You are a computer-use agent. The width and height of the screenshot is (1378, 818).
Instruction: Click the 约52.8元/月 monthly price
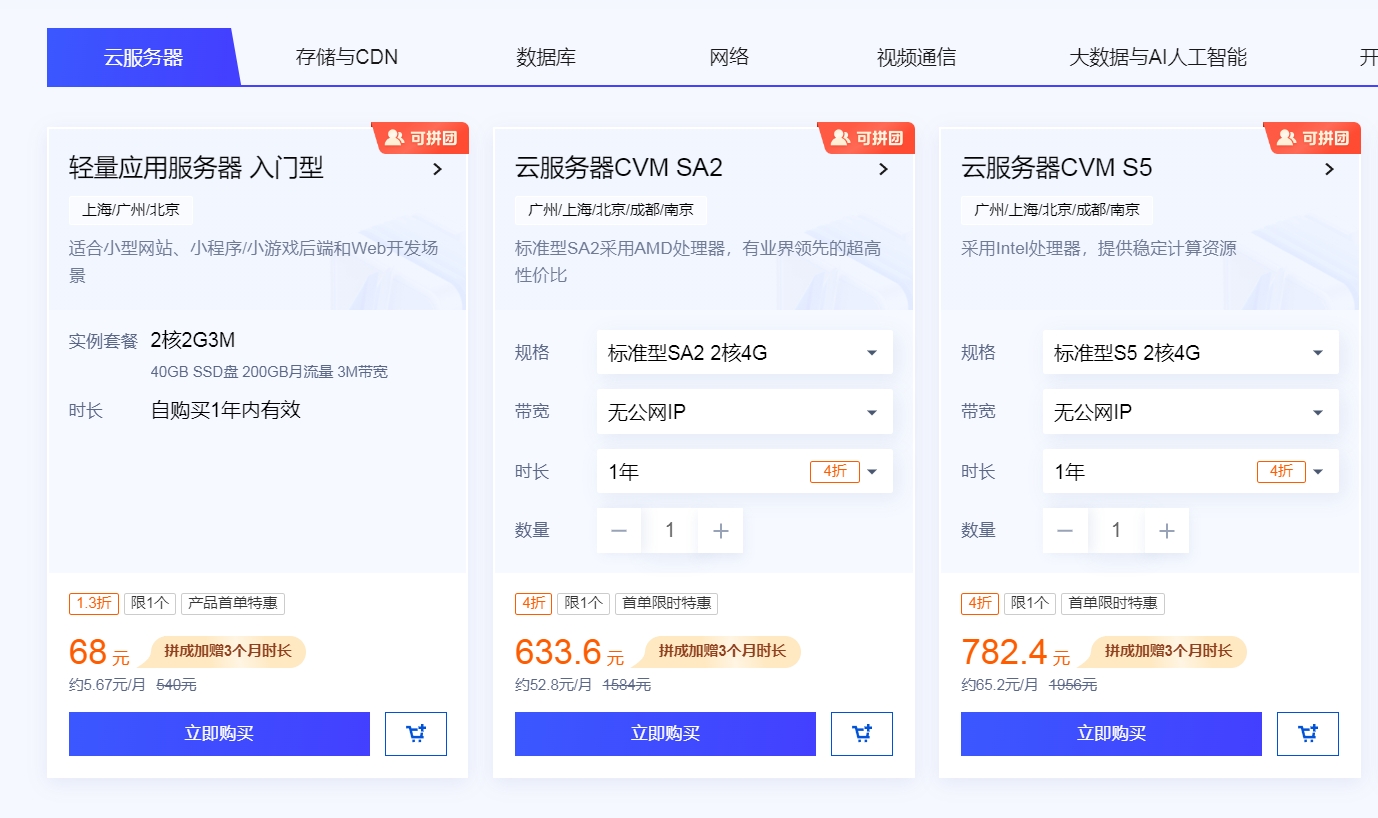click(x=553, y=686)
